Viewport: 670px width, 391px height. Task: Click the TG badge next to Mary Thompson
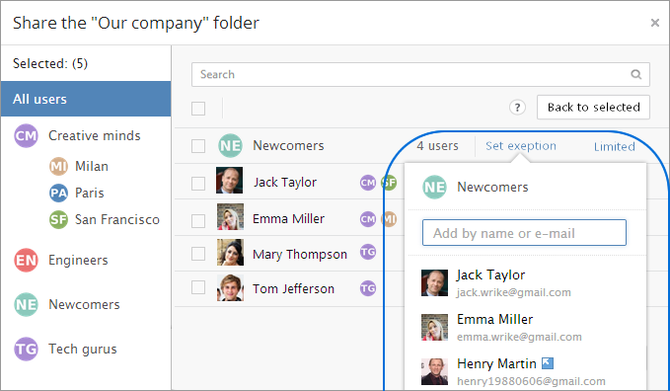(367, 252)
